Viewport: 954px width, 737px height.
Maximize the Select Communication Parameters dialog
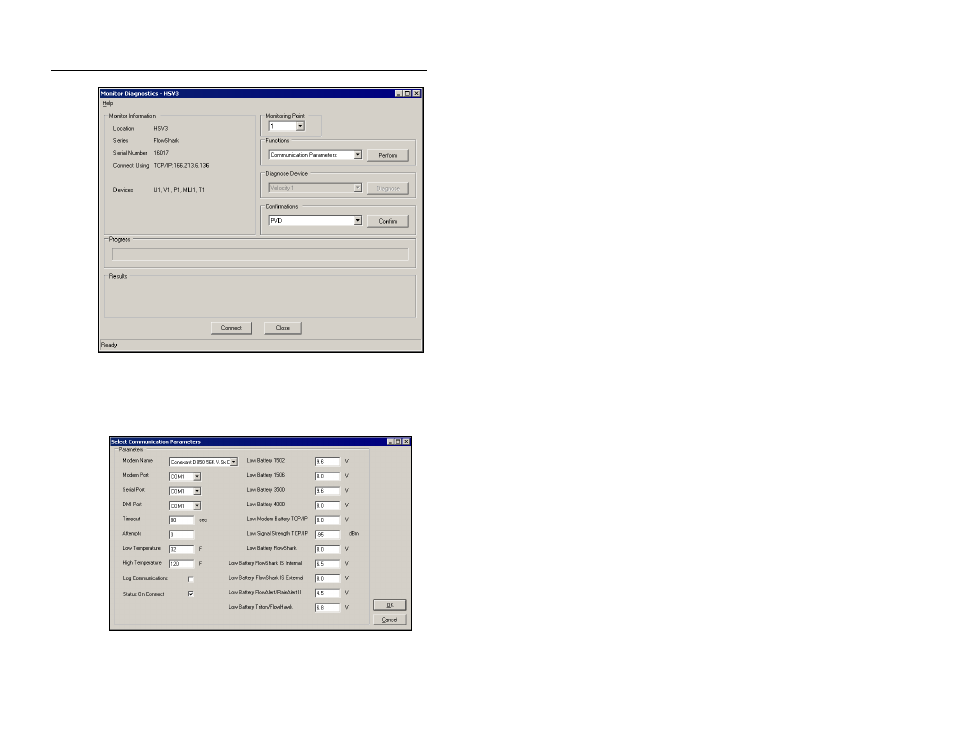click(398, 442)
